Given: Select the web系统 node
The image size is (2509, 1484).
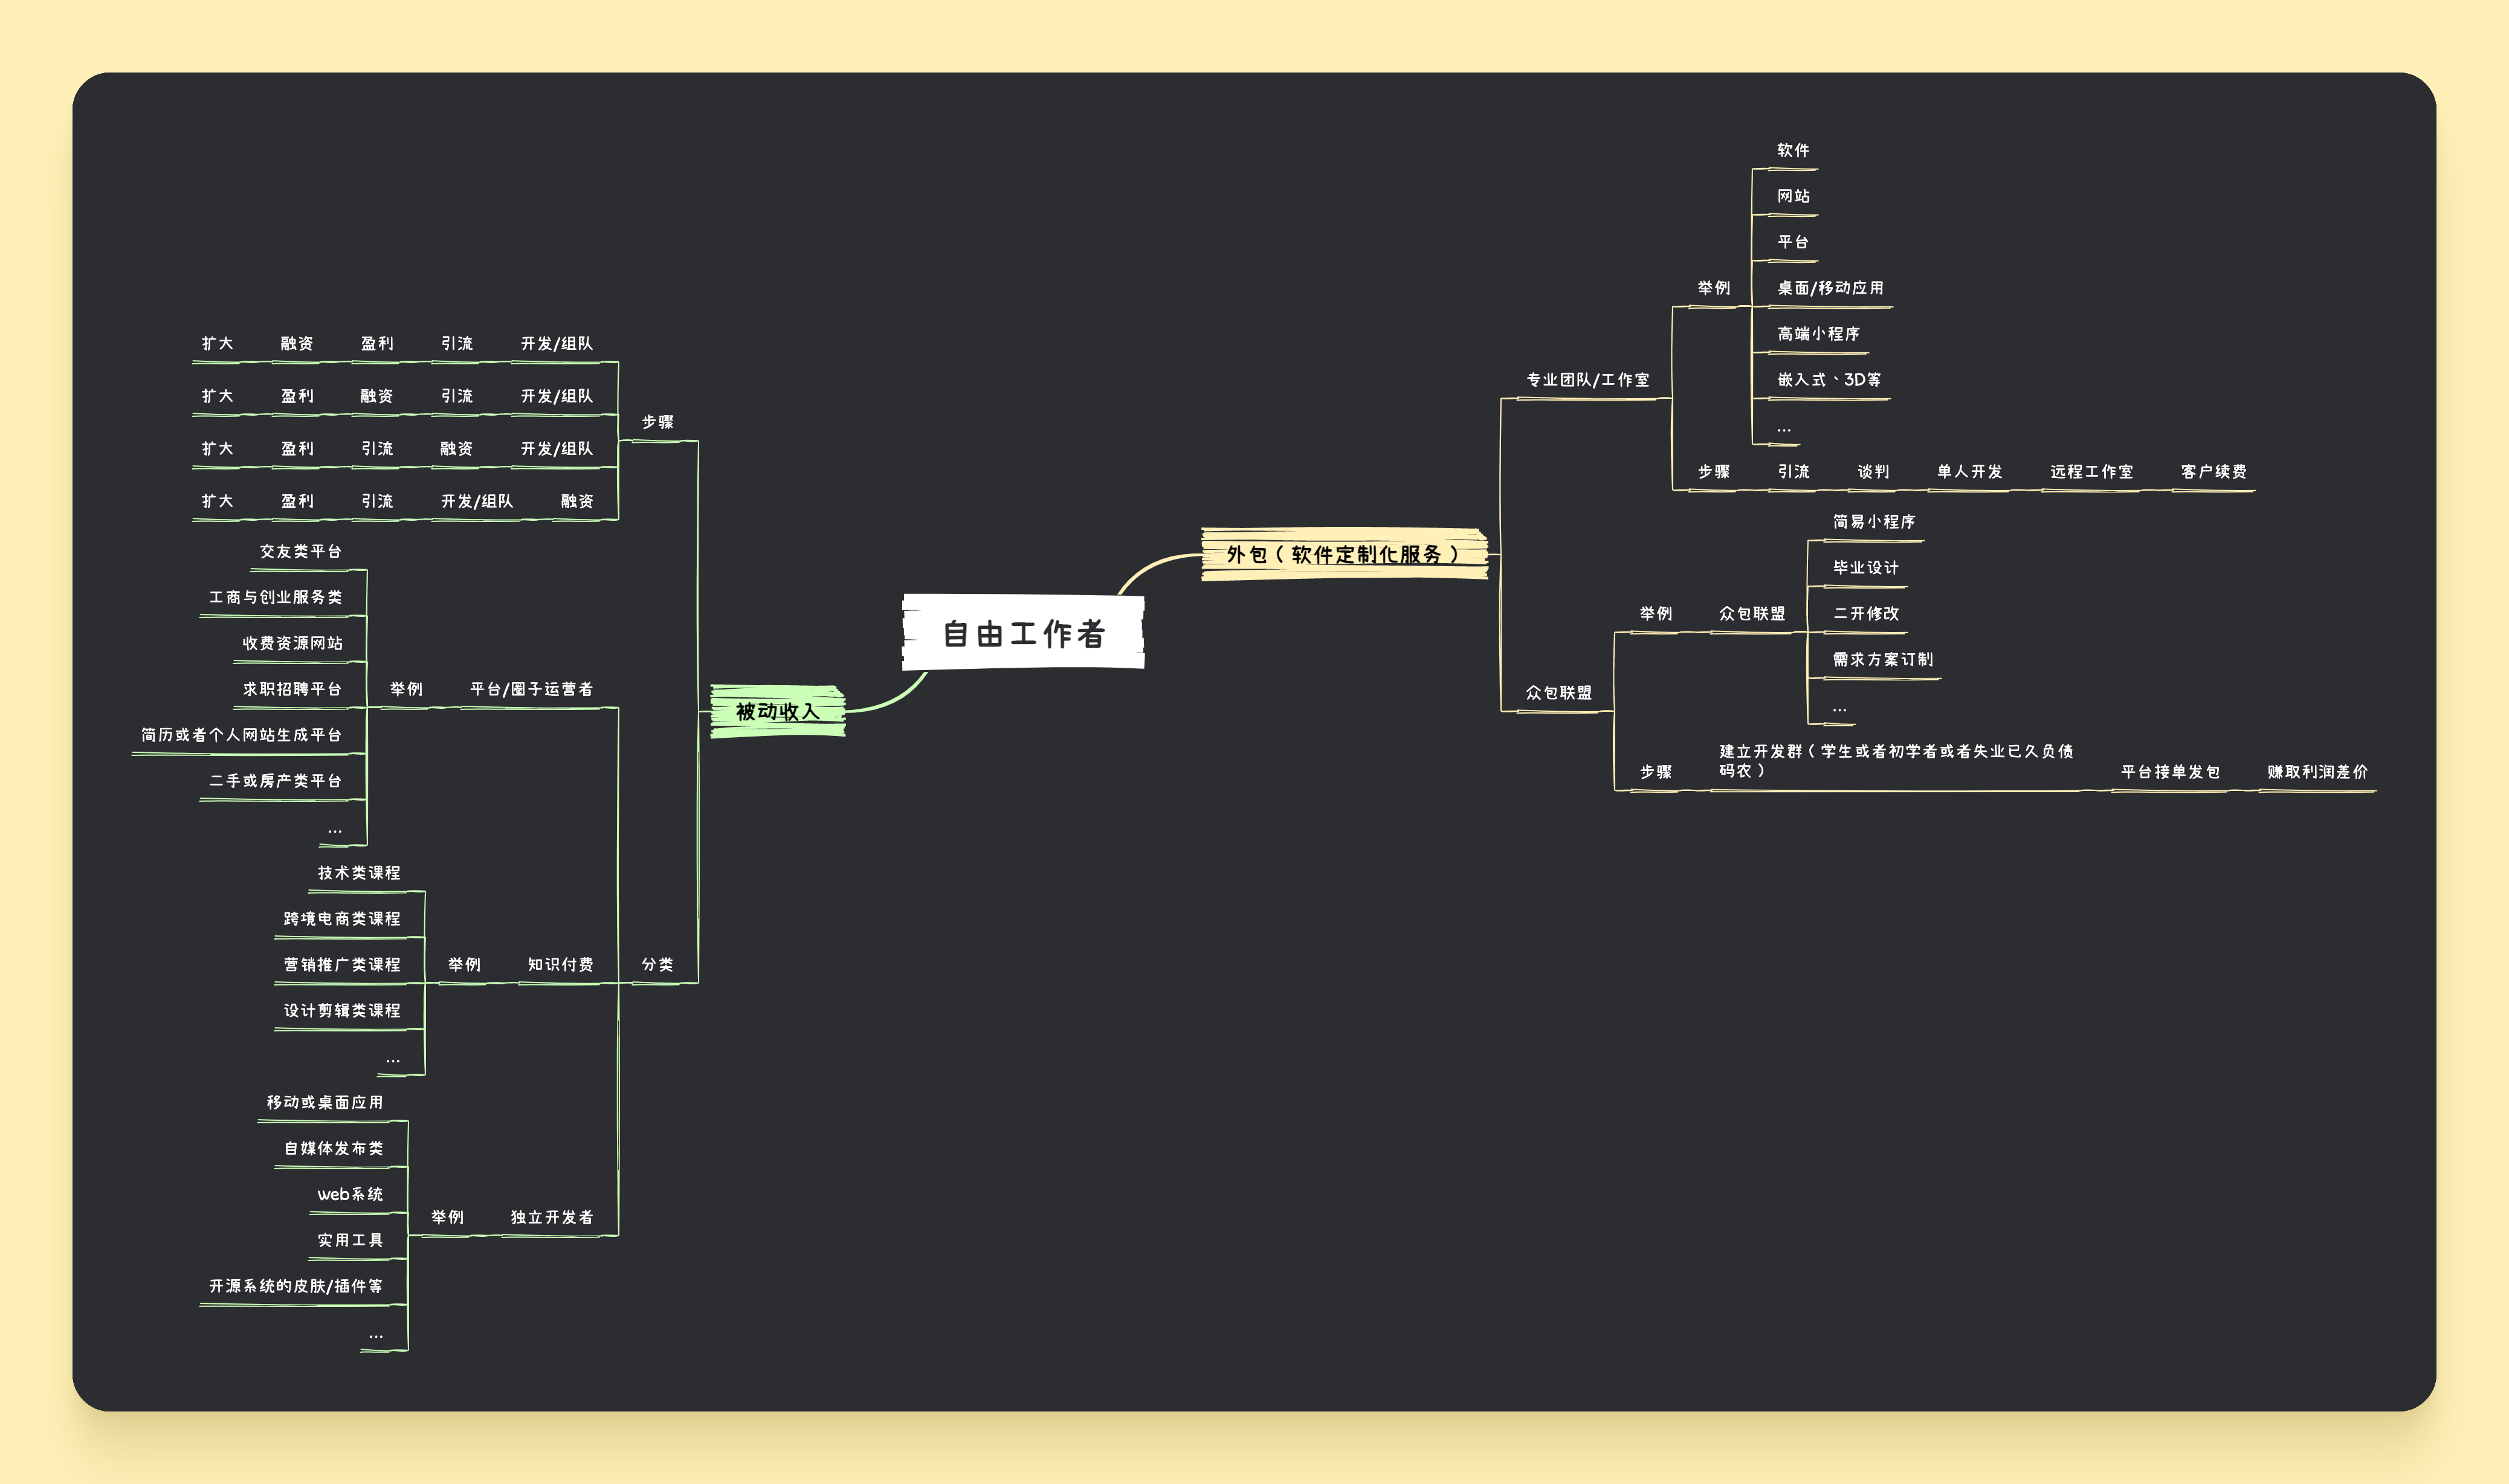Looking at the screenshot, I should click(350, 1194).
